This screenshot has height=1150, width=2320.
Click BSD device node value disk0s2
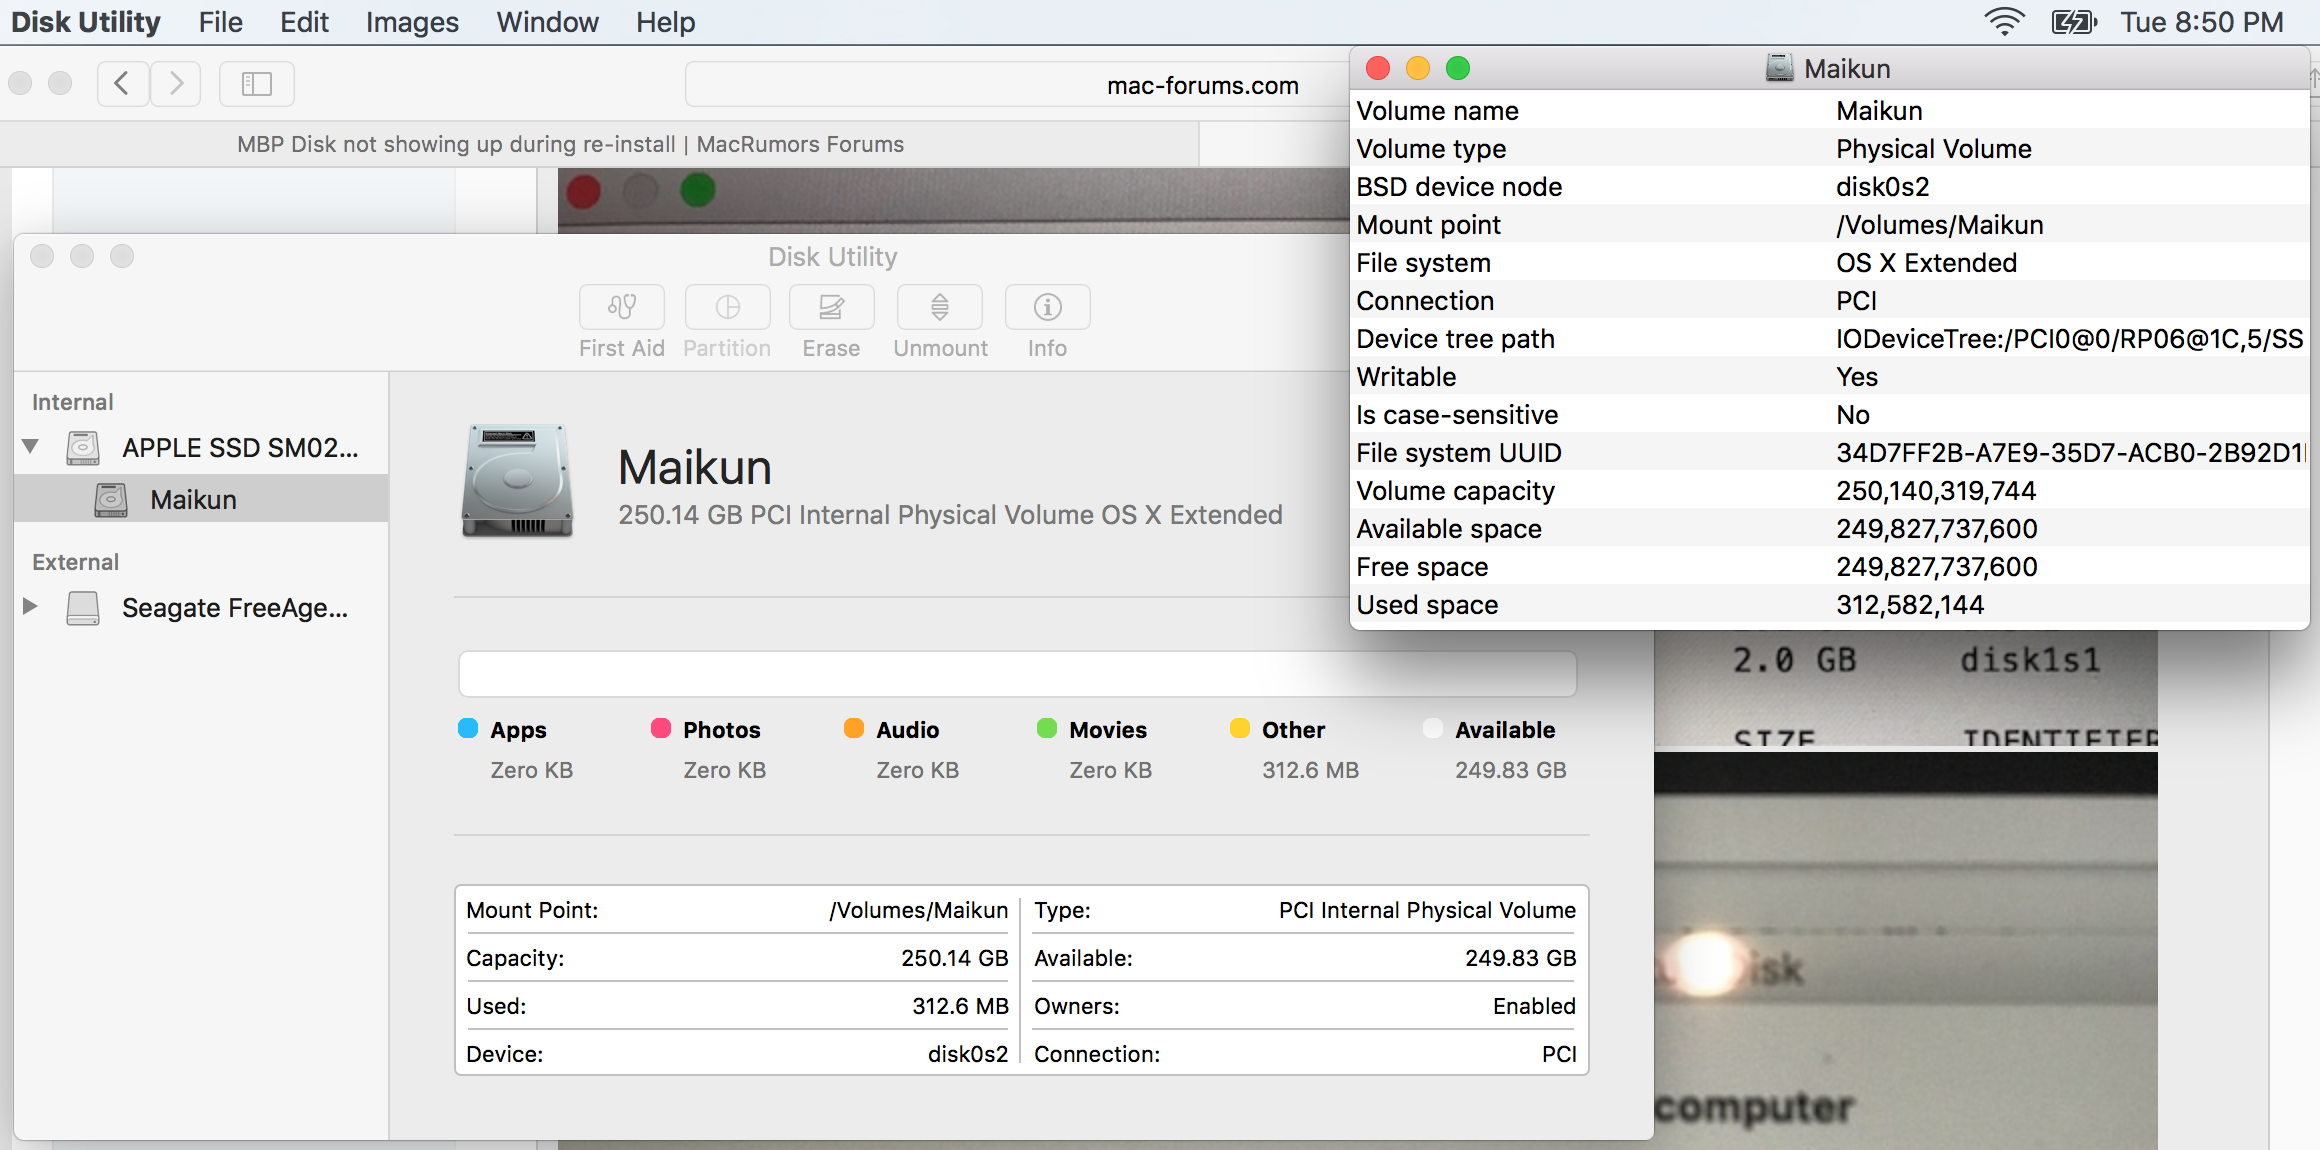point(1883,187)
